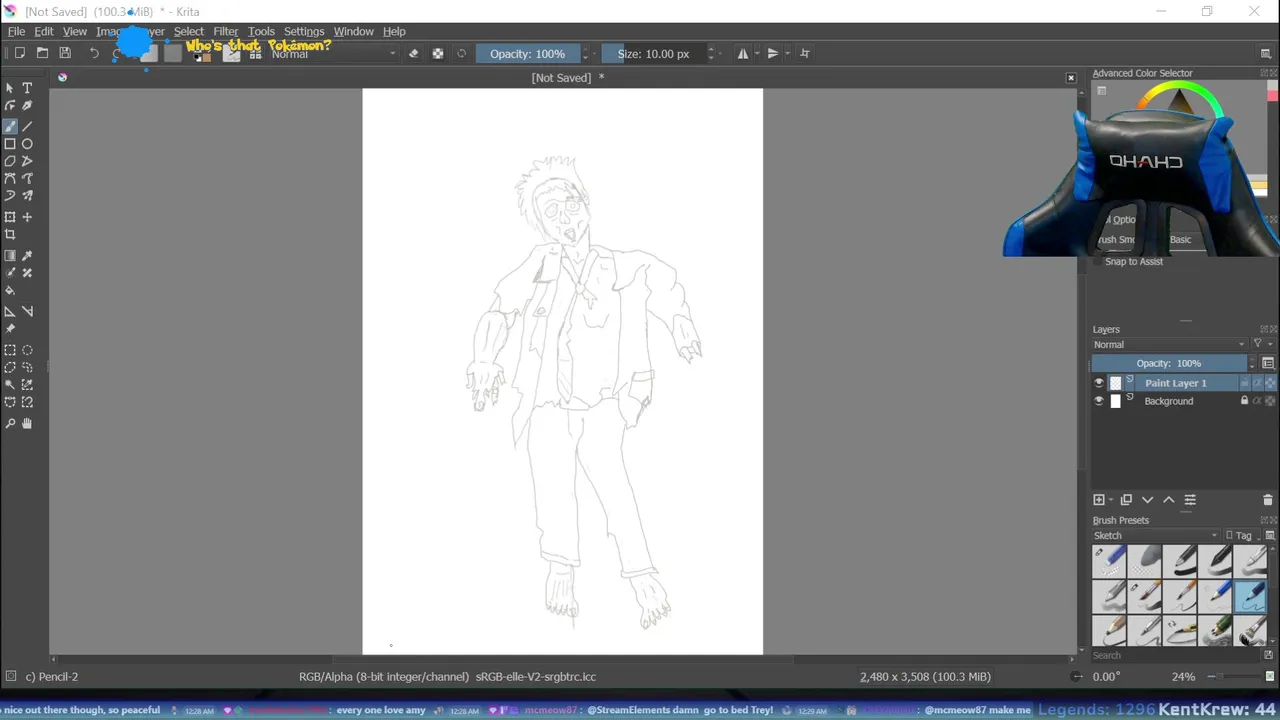Add a new paint layer
The height and width of the screenshot is (720, 1280).
point(1099,500)
